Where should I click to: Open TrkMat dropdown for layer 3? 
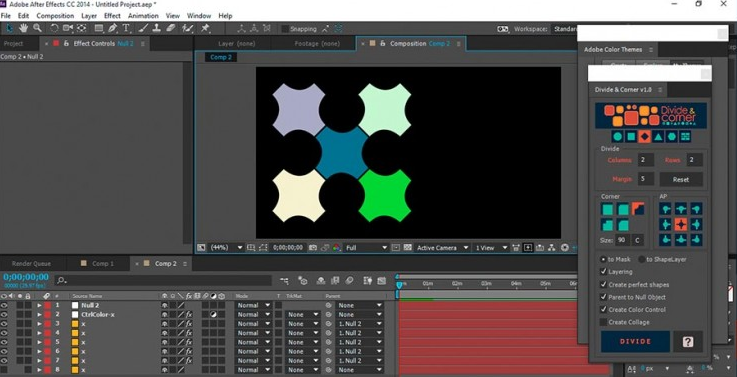tap(302, 324)
